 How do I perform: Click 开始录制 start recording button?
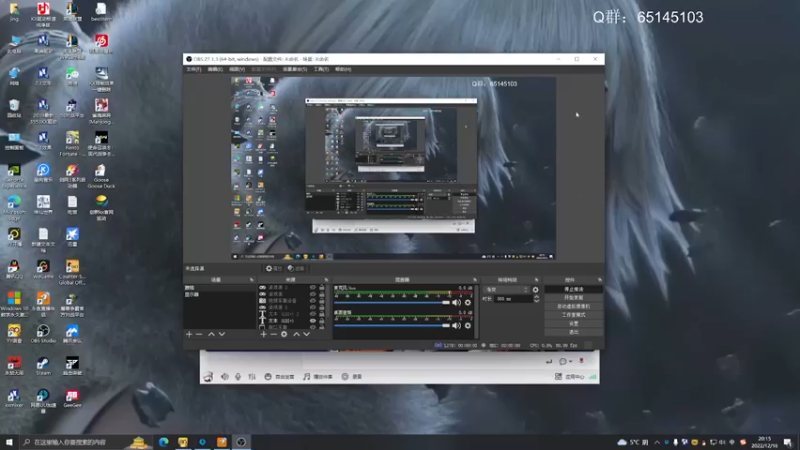[573, 298]
